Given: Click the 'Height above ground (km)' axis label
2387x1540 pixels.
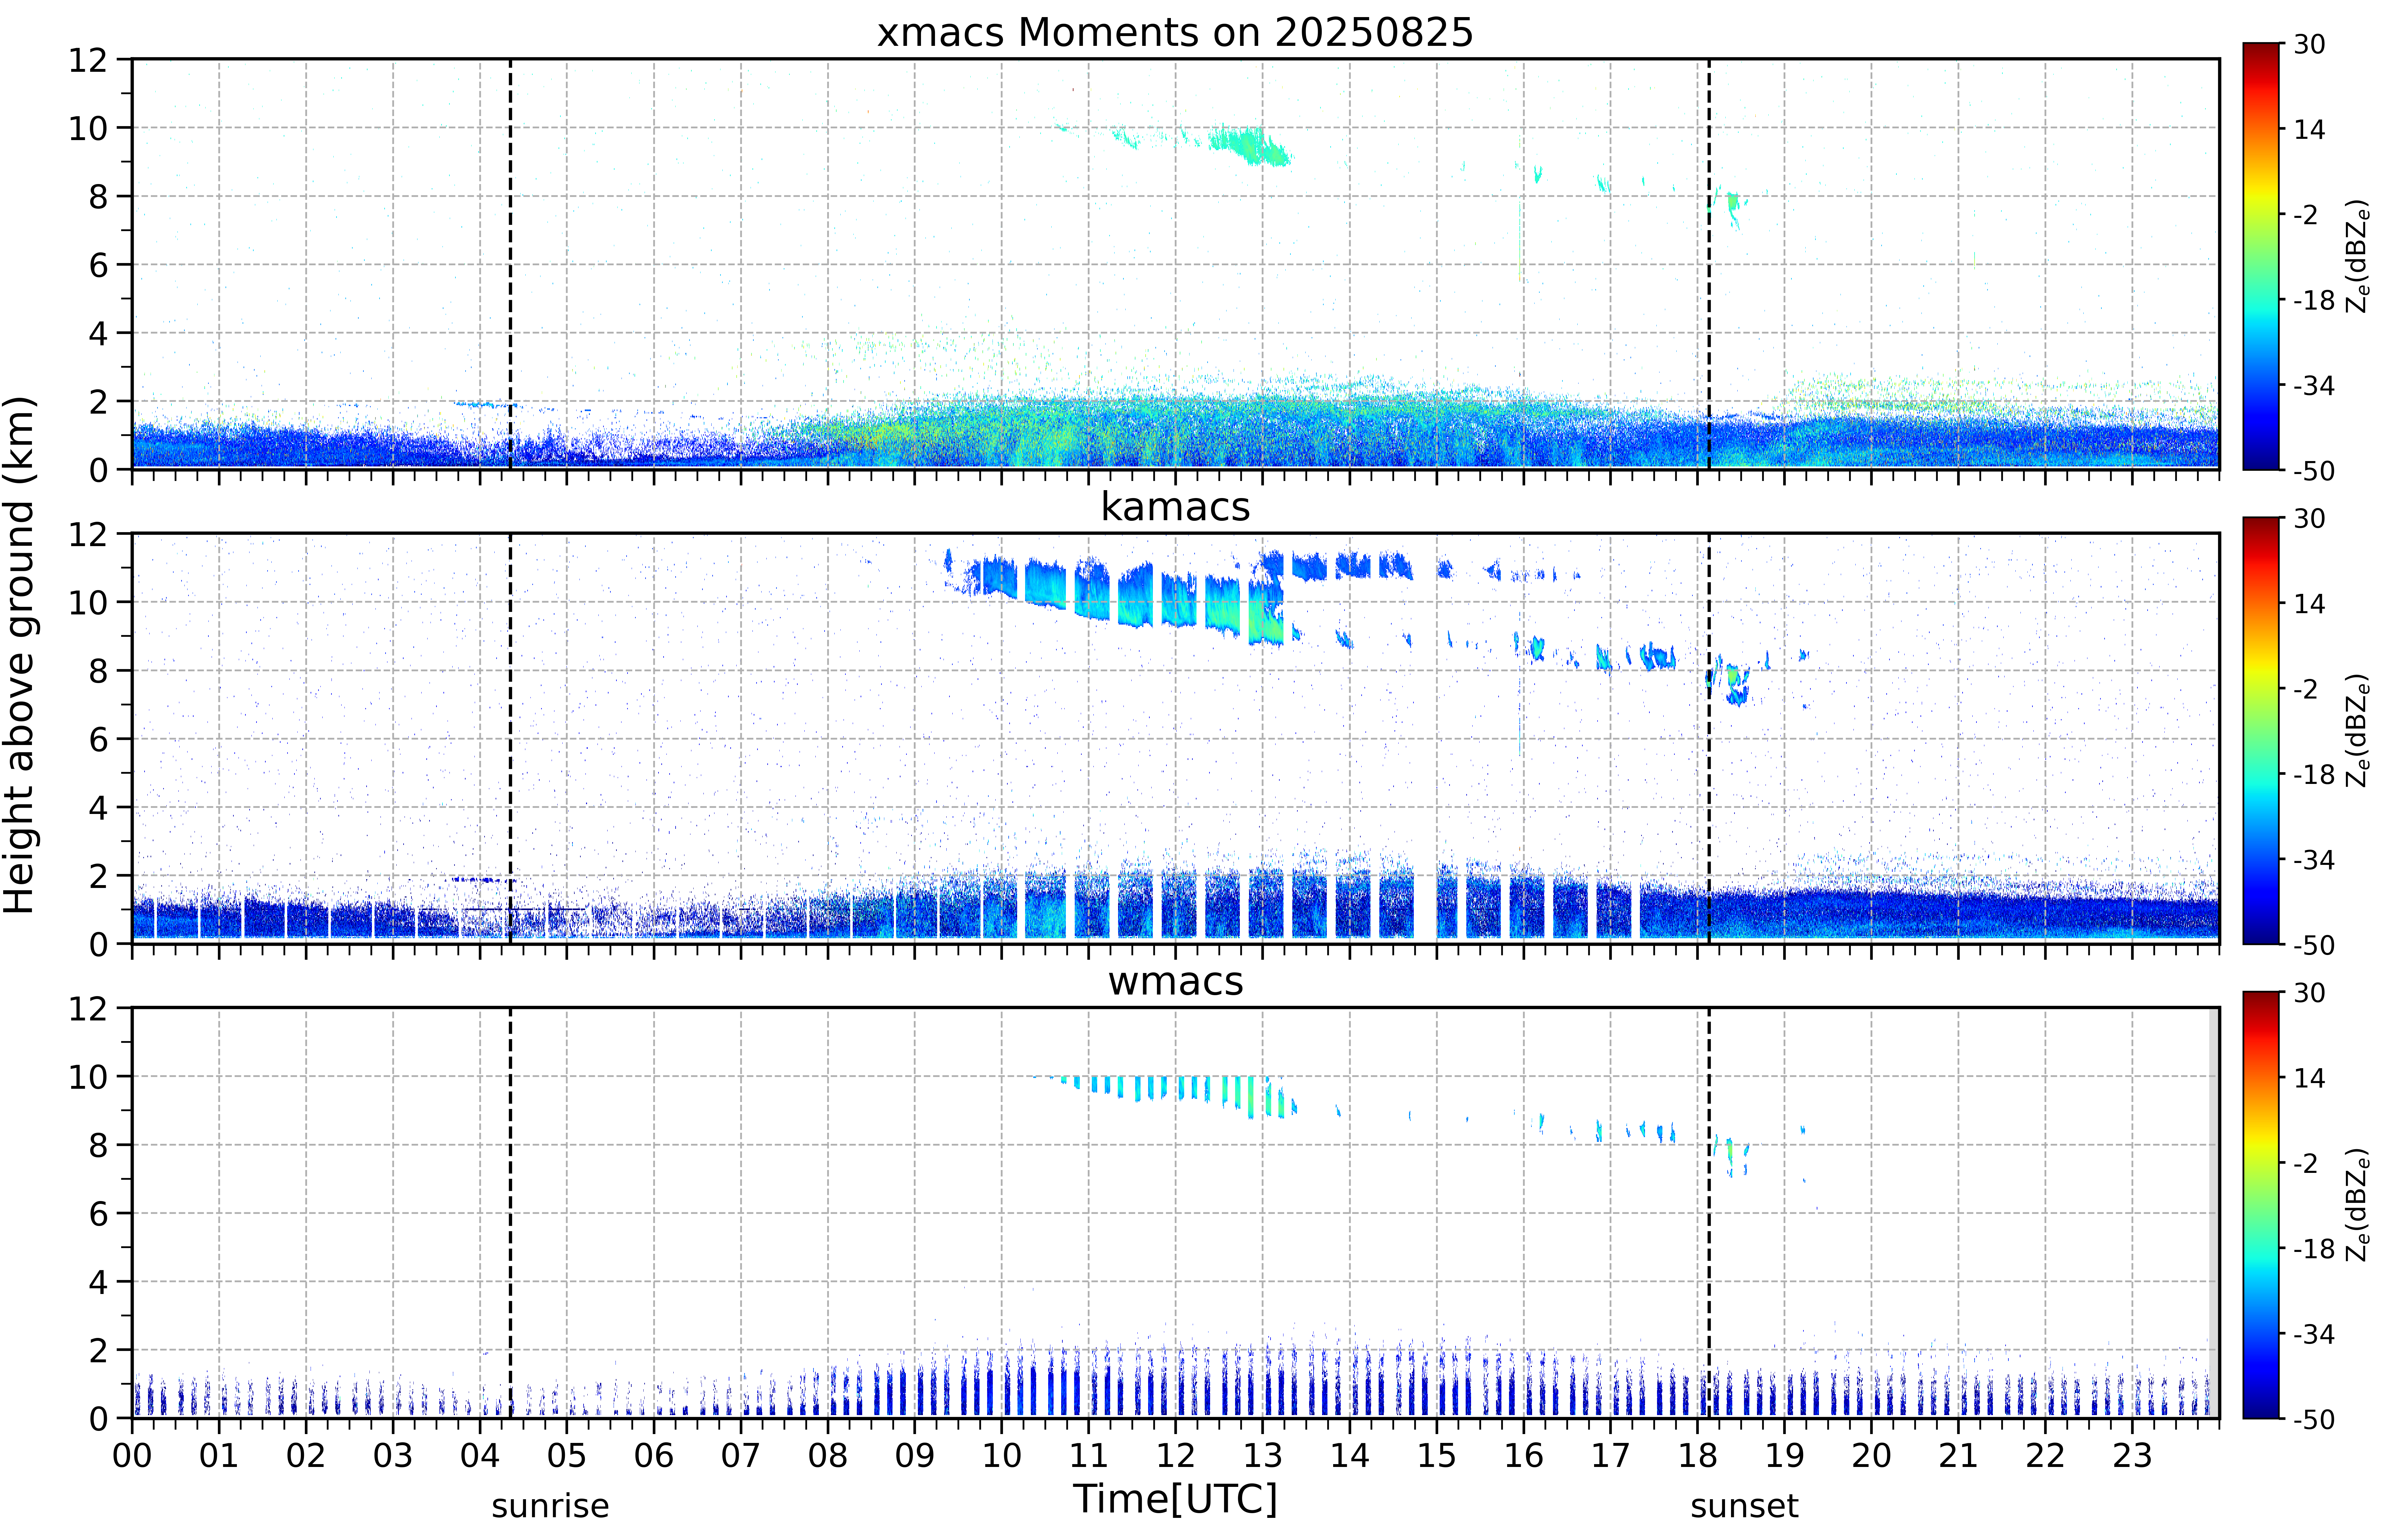Looking at the screenshot, I should 20,655.
